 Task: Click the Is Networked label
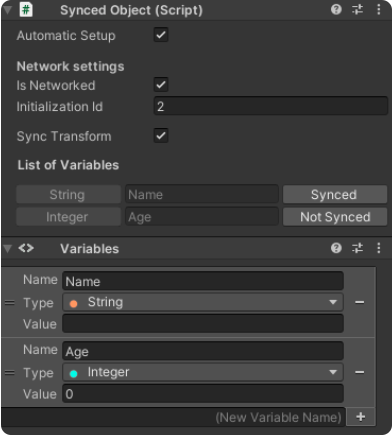coord(56,85)
